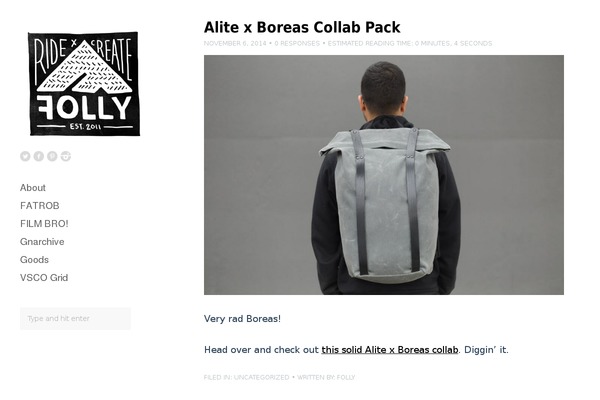Focus the 'Type and hit enter' search field

(75, 318)
